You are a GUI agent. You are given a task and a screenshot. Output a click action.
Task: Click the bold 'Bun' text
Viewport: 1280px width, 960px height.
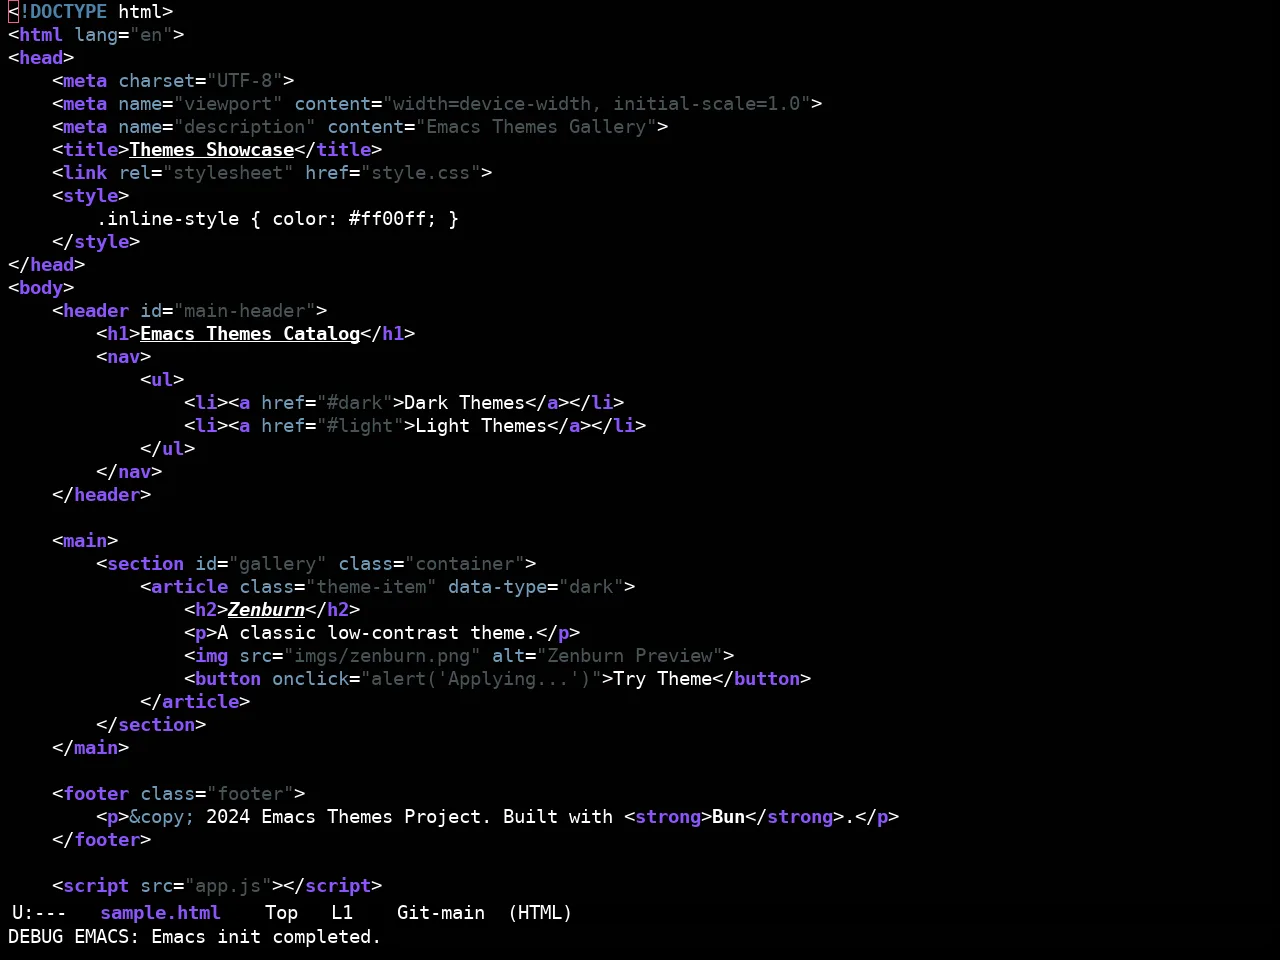pyautogui.click(x=729, y=817)
